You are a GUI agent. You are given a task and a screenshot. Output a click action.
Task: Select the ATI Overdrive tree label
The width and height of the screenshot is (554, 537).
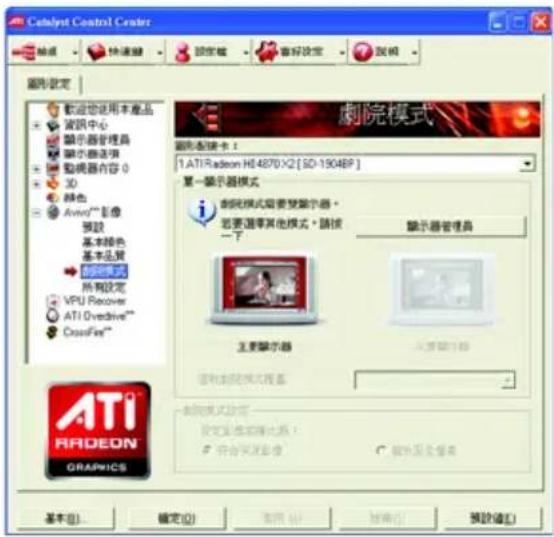[99, 315]
